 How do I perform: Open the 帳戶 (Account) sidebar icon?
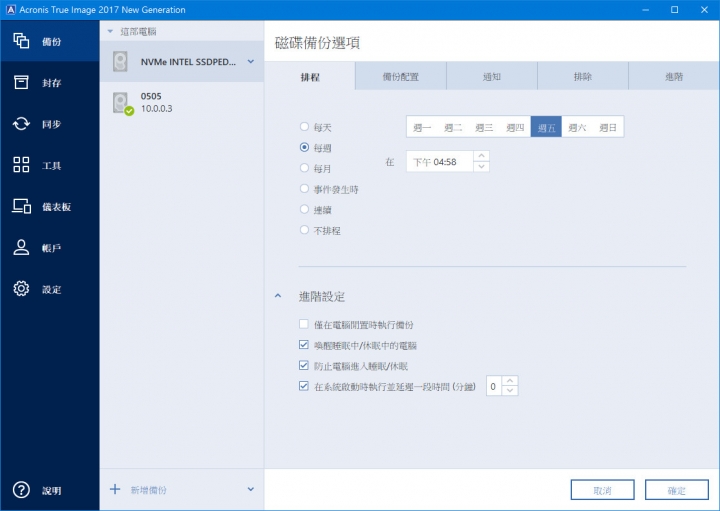point(21,247)
